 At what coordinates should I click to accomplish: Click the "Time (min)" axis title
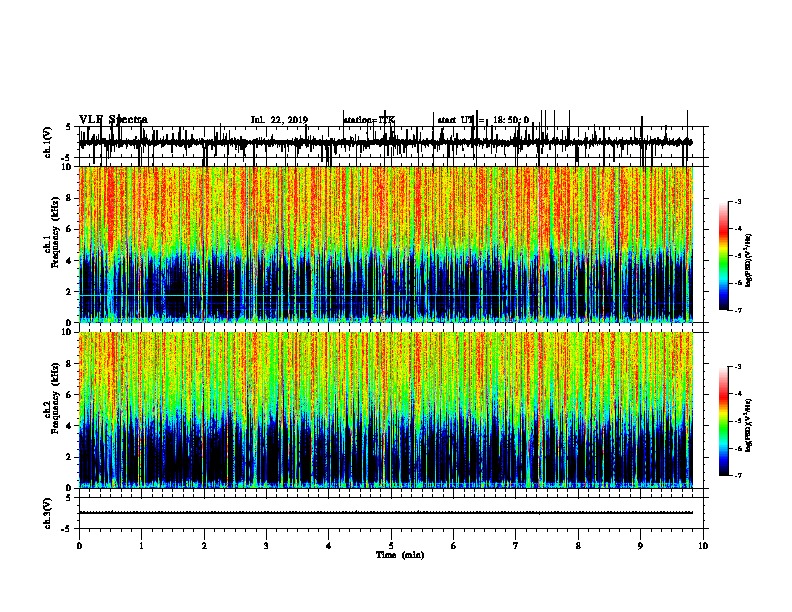point(400,555)
